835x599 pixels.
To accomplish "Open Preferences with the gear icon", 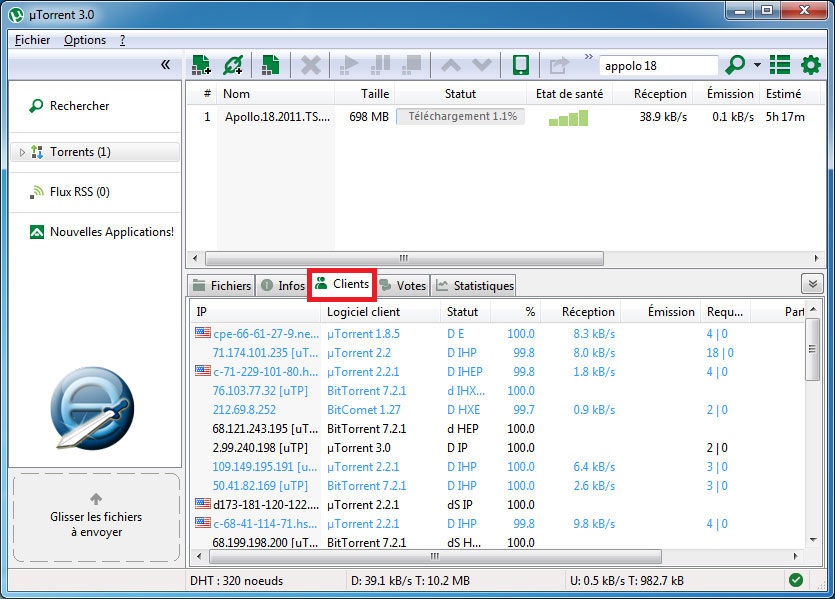I will 811,65.
